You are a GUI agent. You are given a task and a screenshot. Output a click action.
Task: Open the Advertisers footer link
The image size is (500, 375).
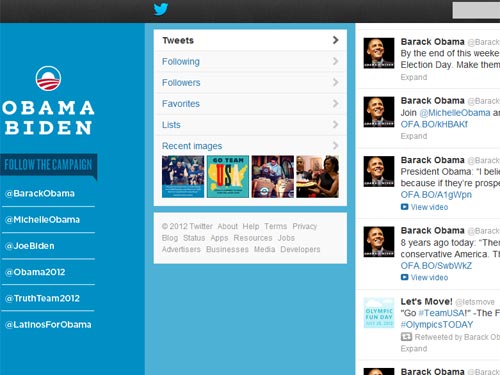[x=181, y=249]
